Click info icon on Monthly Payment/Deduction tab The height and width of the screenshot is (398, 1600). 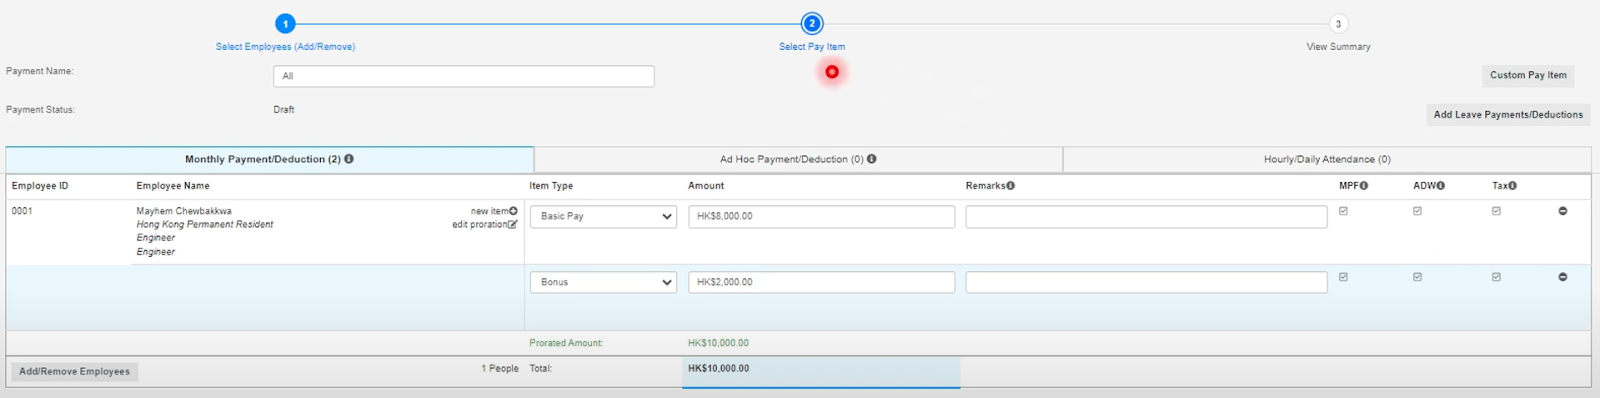pyautogui.click(x=349, y=159)
